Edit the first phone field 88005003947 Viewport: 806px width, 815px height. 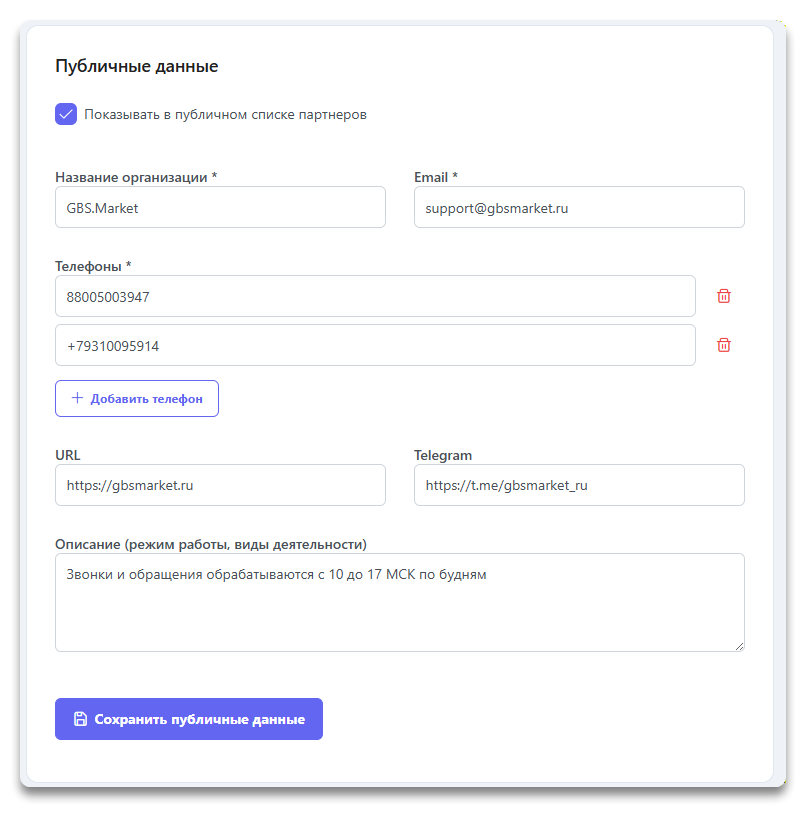click(375, 296)
